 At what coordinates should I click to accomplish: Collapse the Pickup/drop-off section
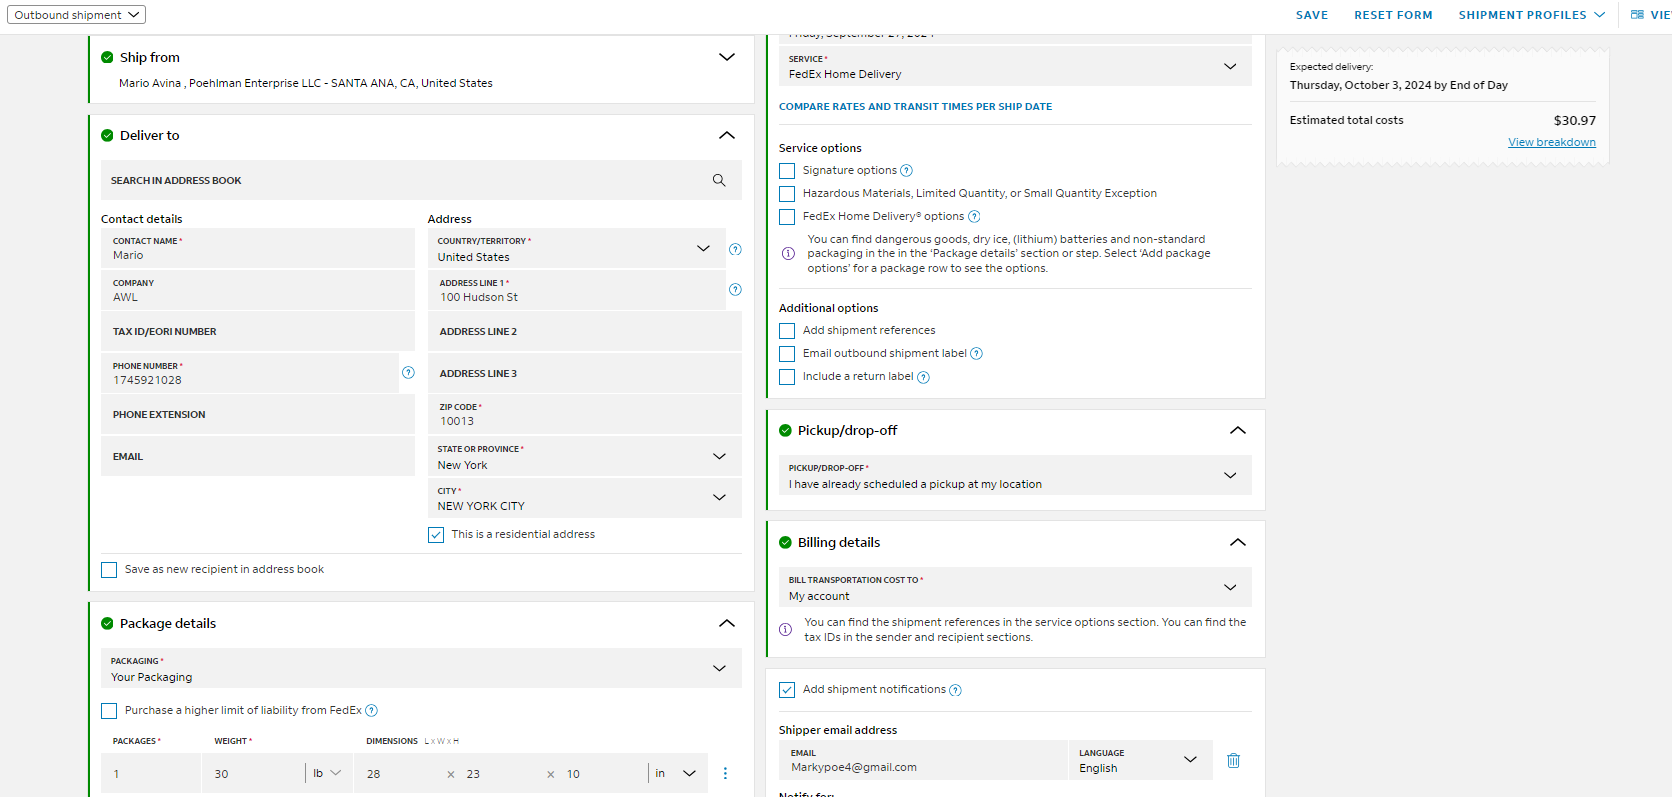click(1238, 430)
